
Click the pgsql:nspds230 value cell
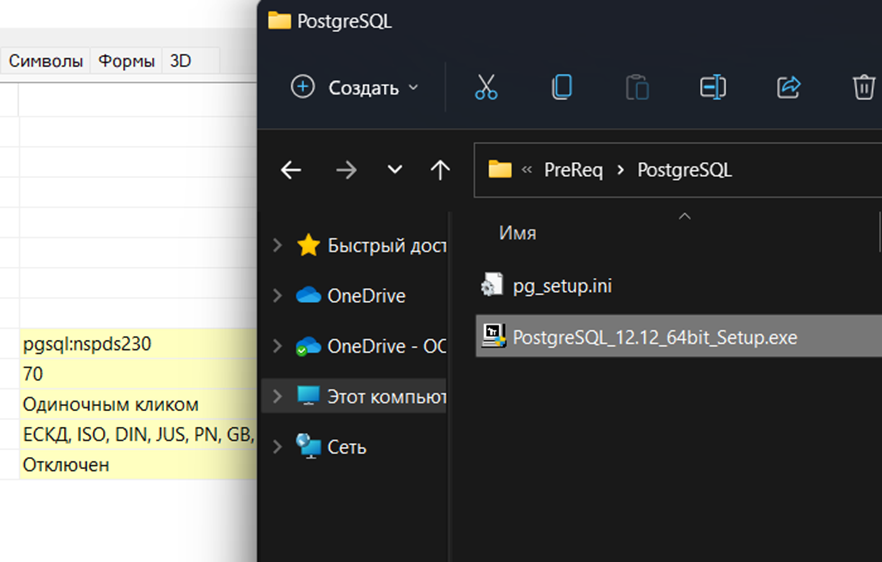point(138,344)
